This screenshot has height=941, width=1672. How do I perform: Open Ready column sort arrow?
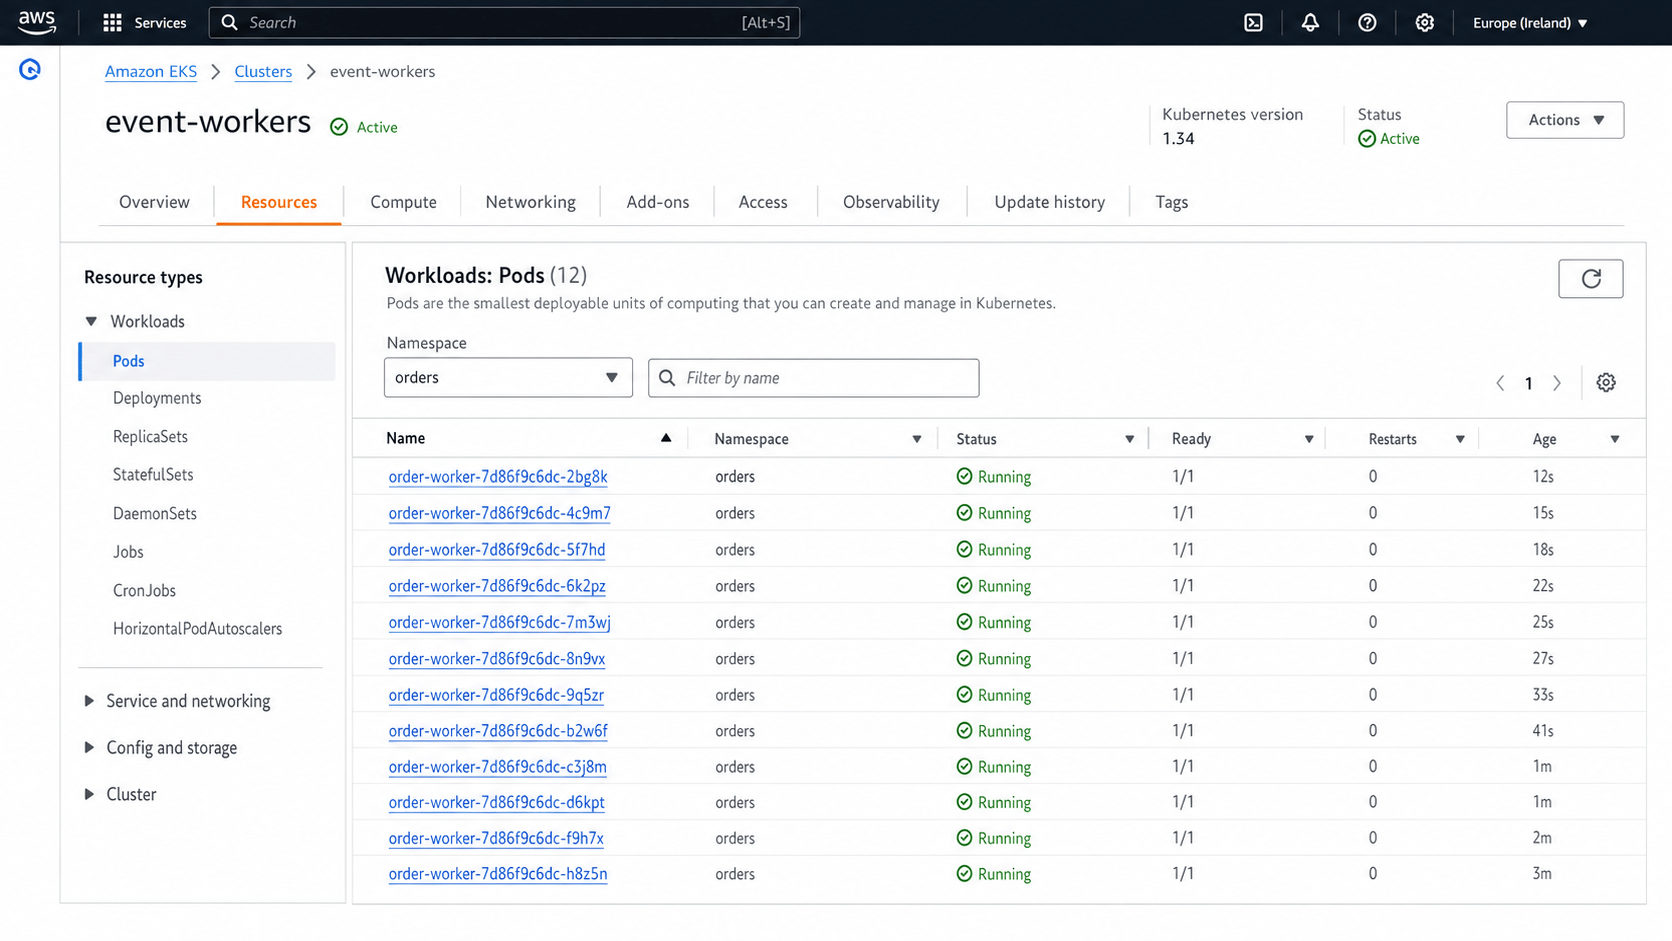coord(1308,439)
